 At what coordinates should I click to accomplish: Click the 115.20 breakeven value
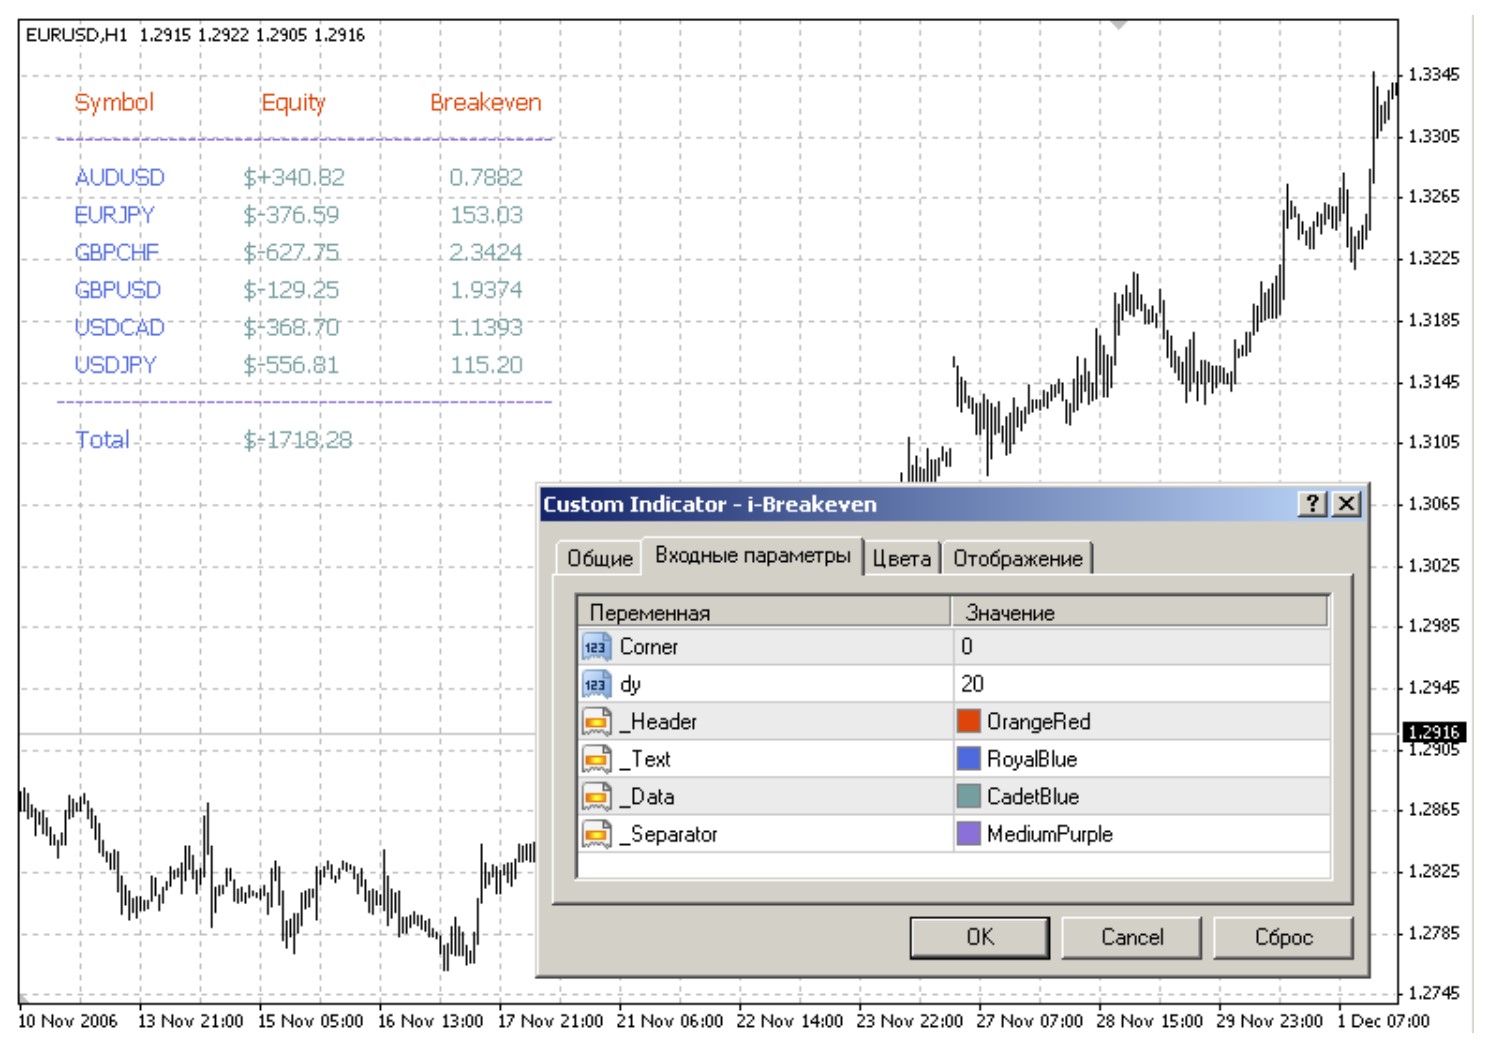pyautogui.click(x=486, y=365)
